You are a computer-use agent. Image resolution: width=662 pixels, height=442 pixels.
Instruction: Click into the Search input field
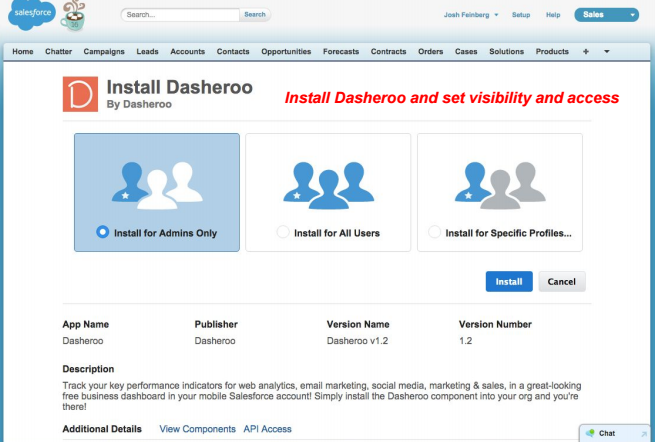(x=180, y=14)
